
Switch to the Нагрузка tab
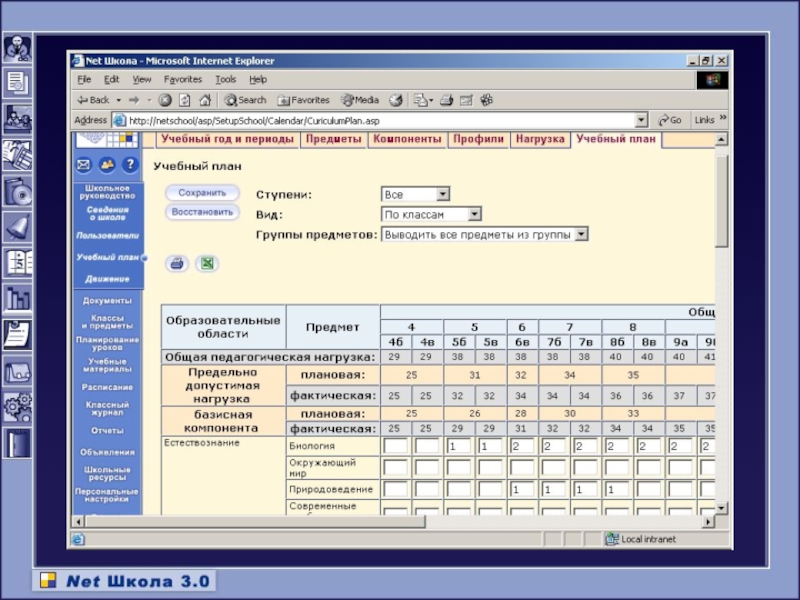(540, 140)
